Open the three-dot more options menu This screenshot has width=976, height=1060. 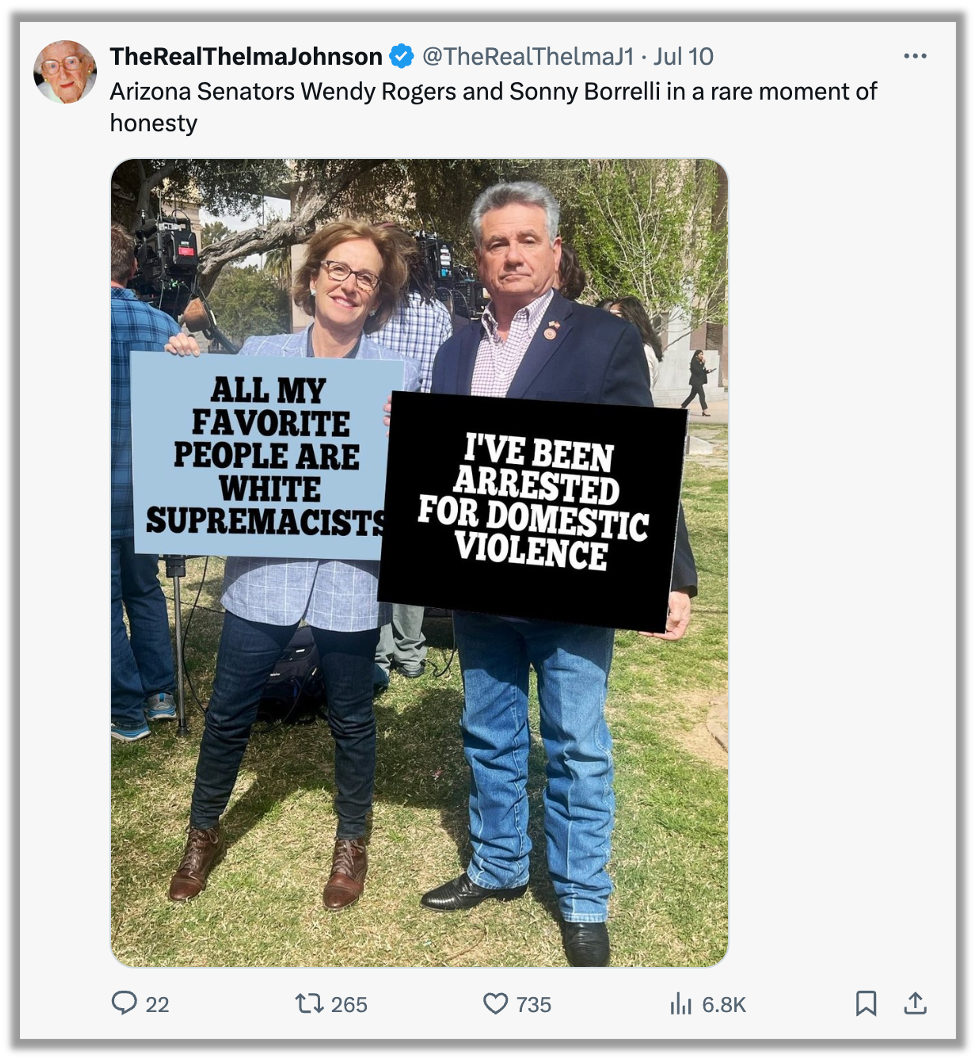point(915,56)
